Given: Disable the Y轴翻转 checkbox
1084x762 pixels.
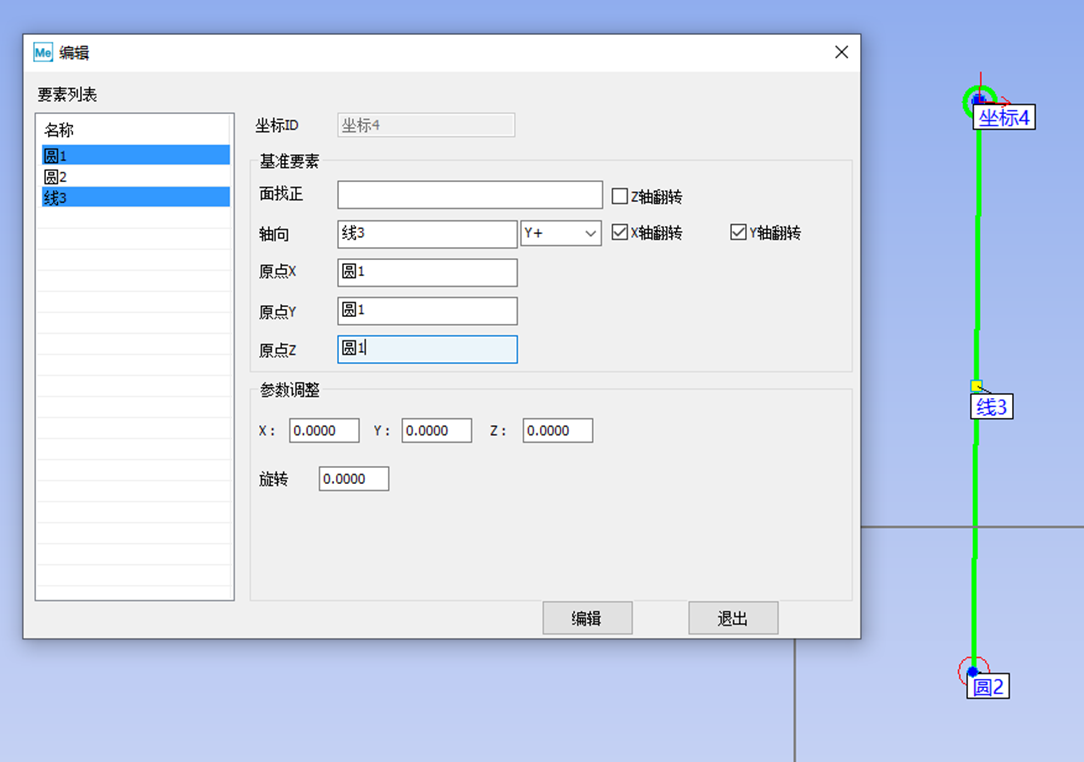Looking at the screenshot, I should 738,232.
